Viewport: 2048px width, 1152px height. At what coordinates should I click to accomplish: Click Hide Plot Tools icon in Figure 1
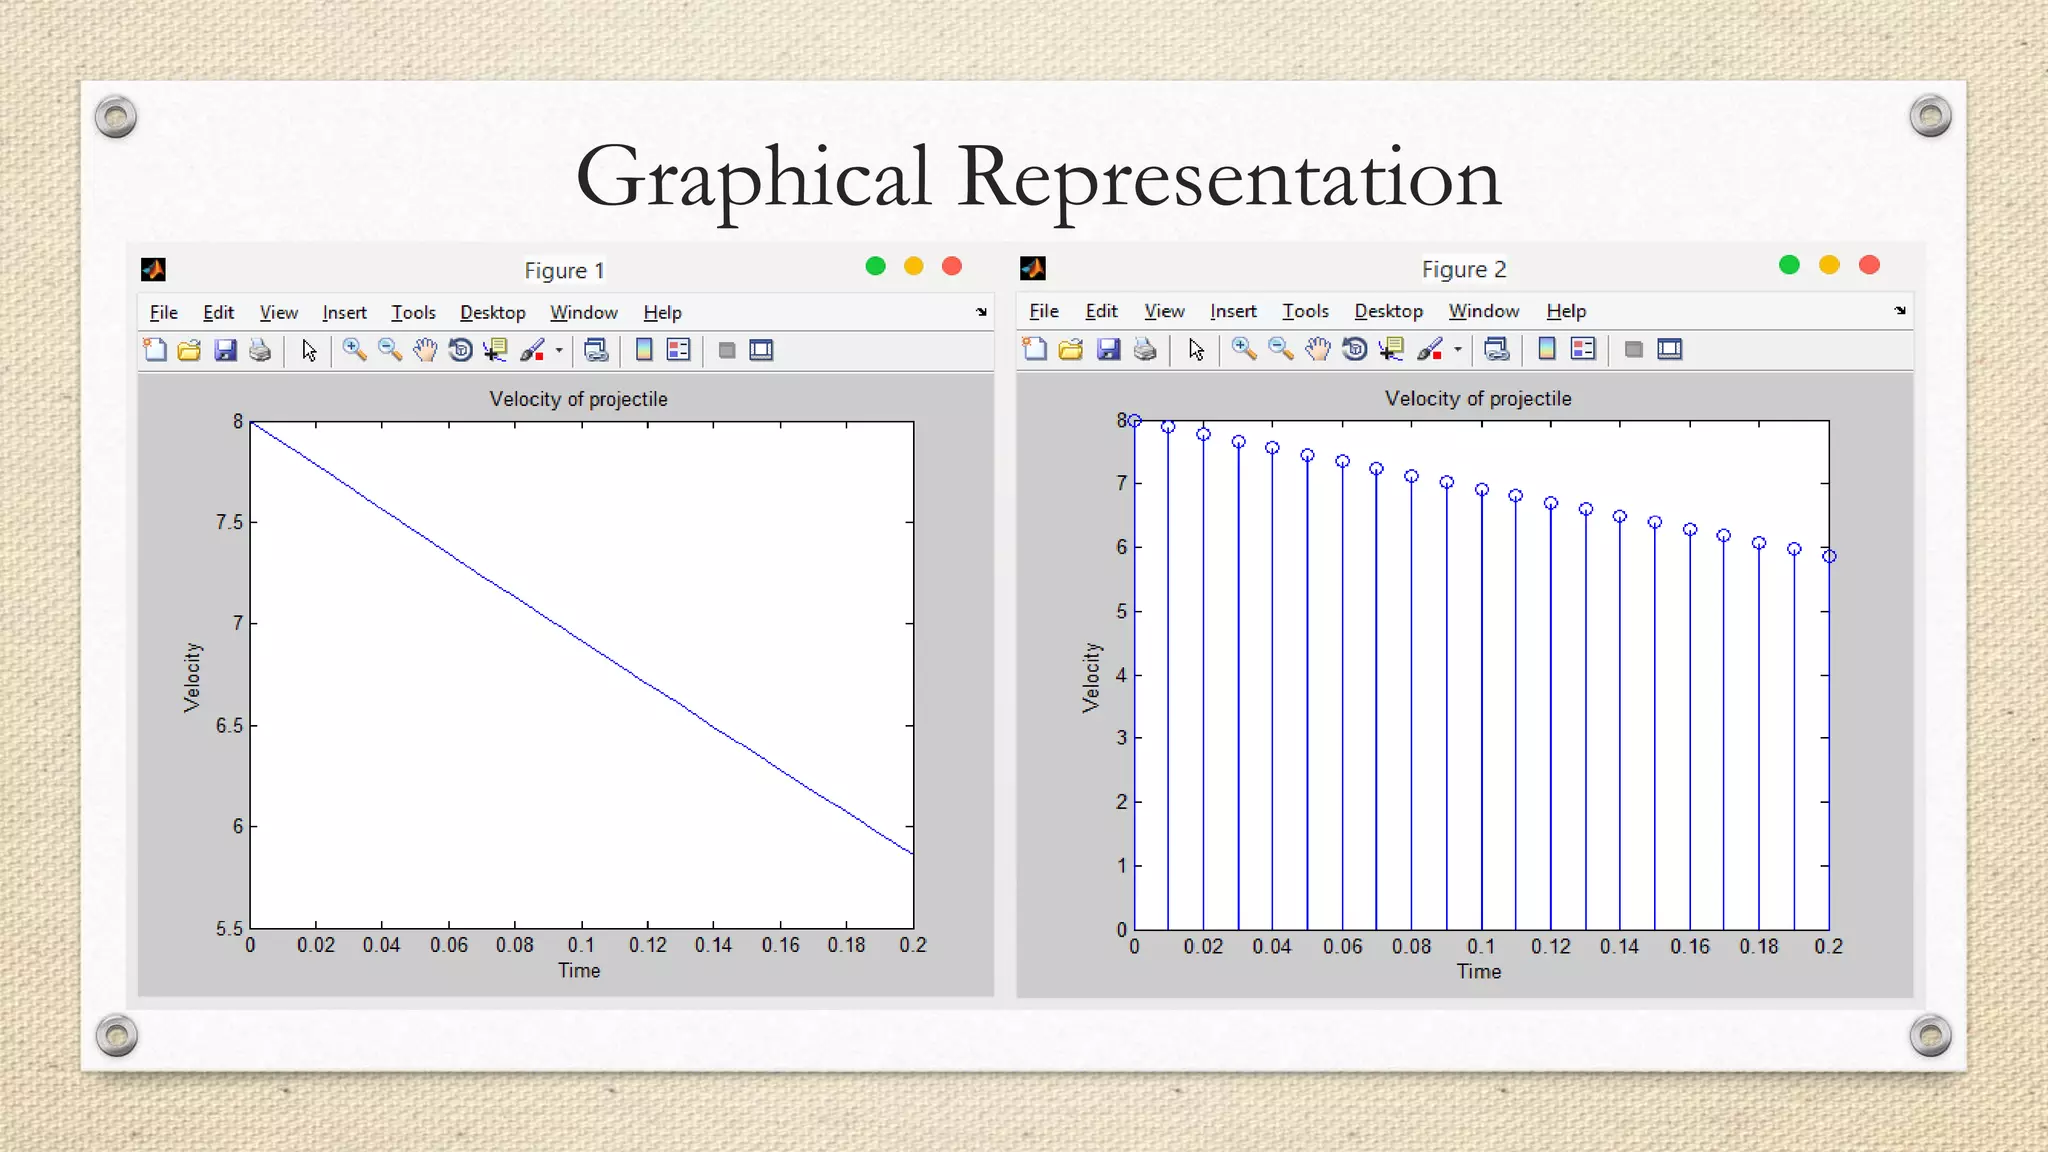(x=727, y=350)
